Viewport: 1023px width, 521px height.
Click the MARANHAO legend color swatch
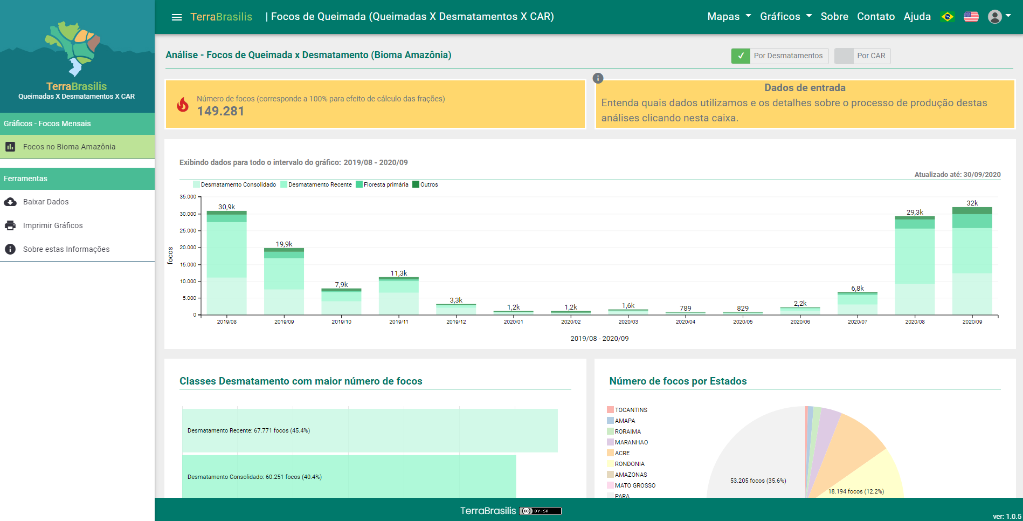coord(610,442)
